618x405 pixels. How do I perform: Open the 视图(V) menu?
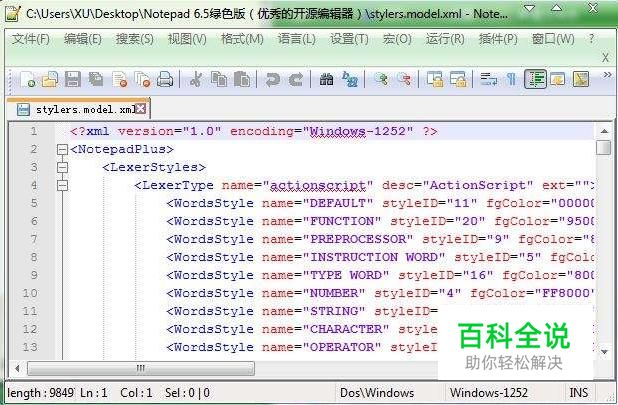point(187,39)
